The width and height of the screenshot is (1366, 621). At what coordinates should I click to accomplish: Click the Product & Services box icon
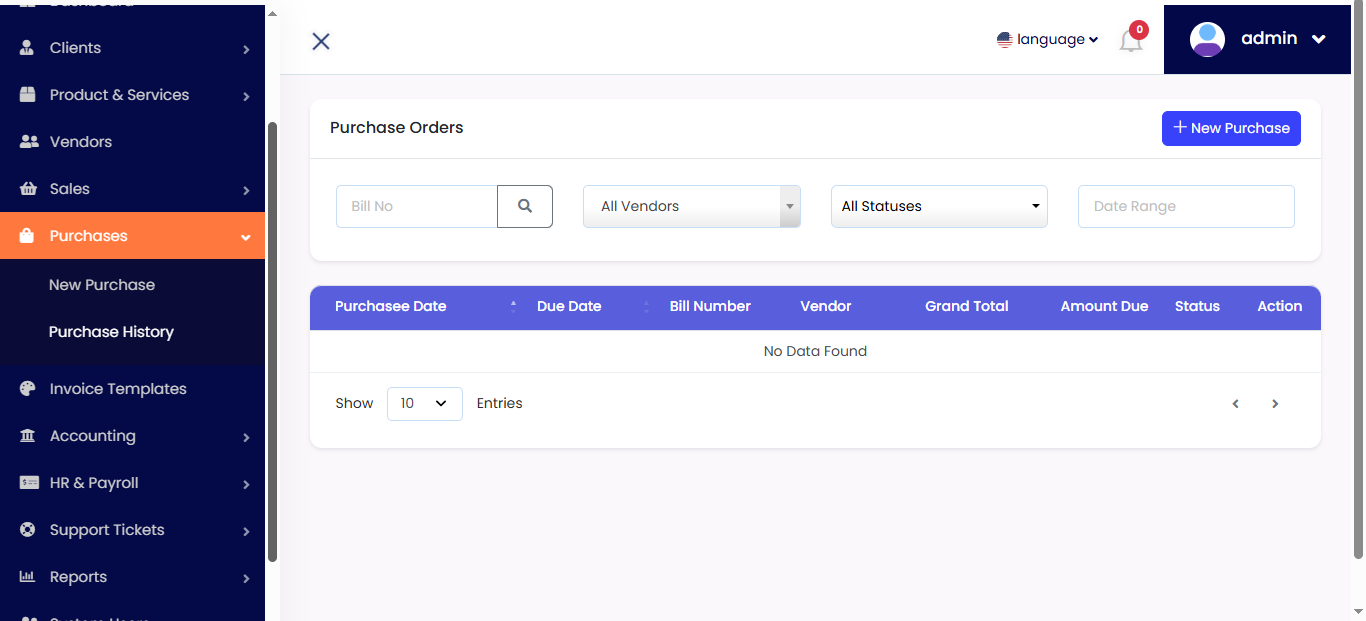tap(28, 95)
